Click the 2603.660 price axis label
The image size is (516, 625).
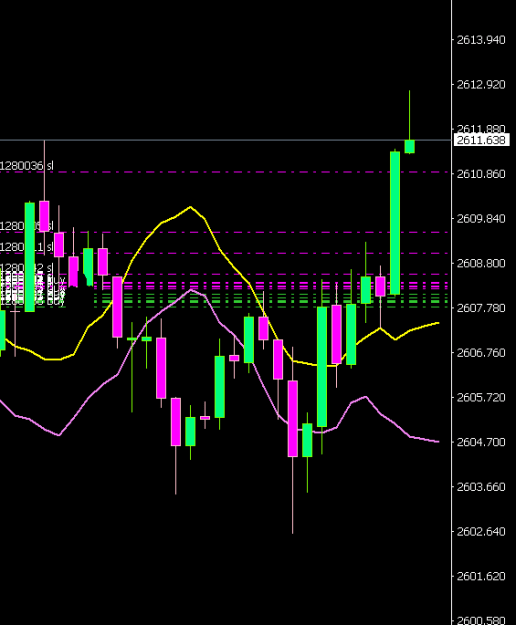[x=481, y=487]
